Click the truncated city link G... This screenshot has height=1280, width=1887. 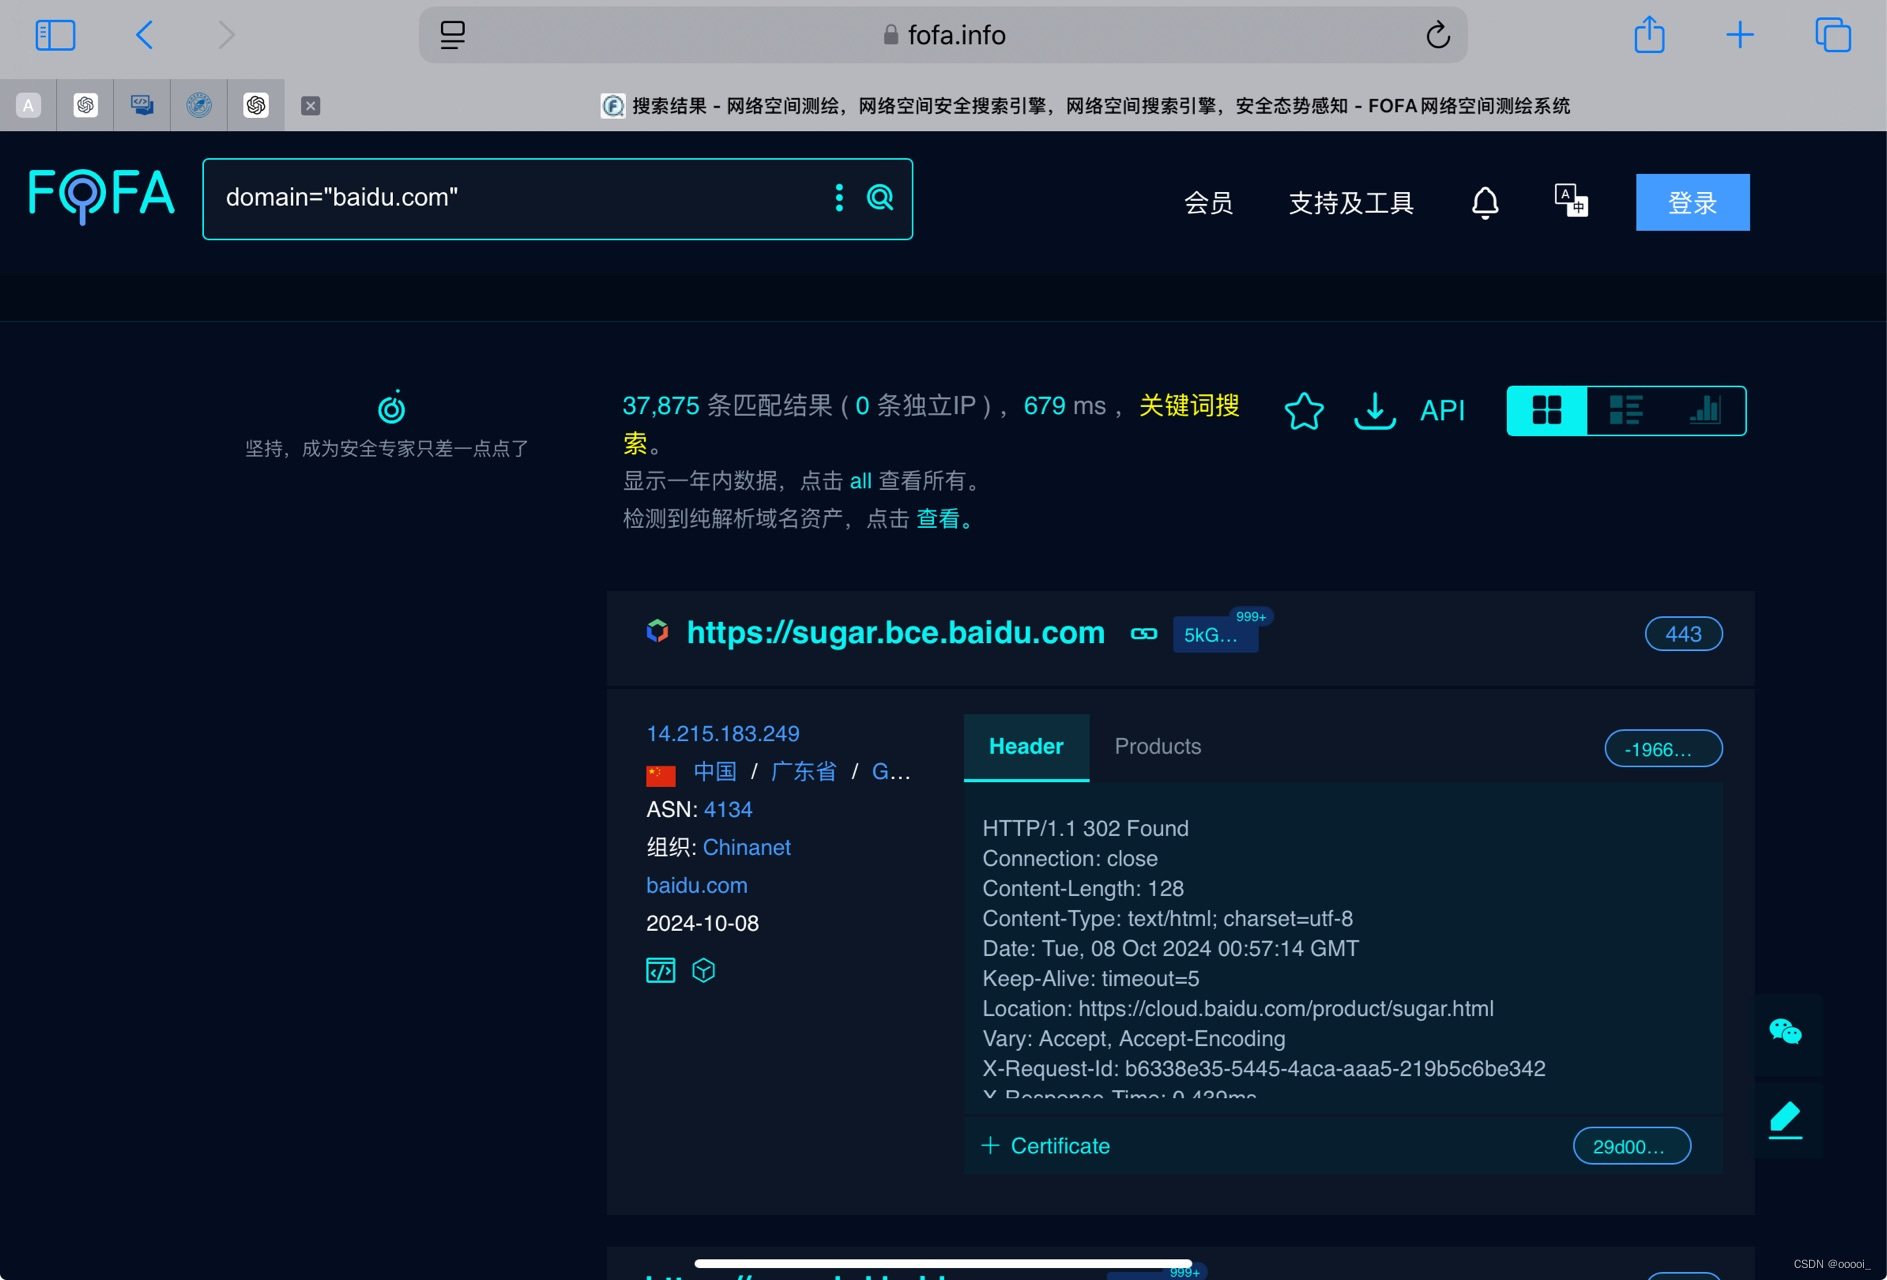891,772
